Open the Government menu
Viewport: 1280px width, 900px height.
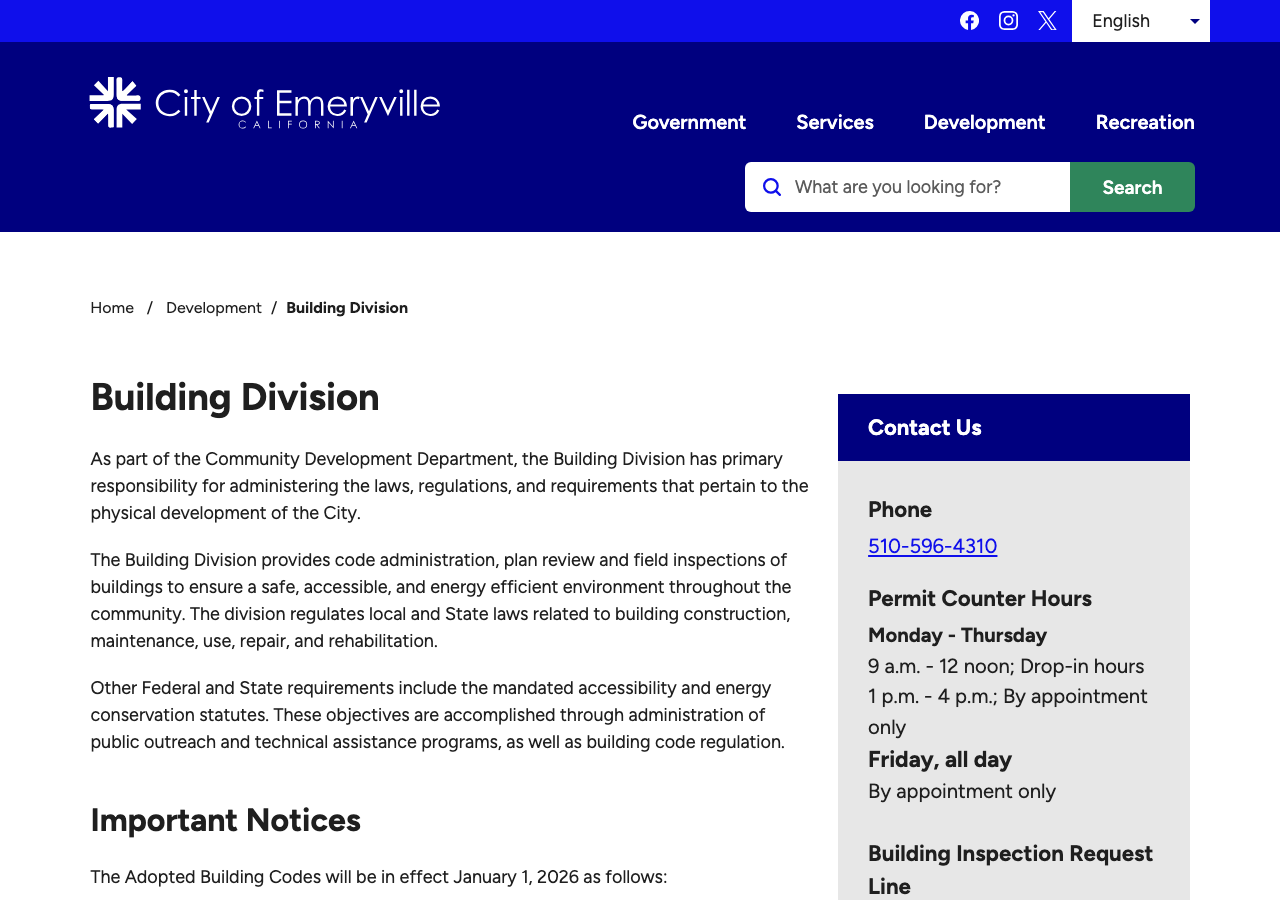tap(689, 122)
